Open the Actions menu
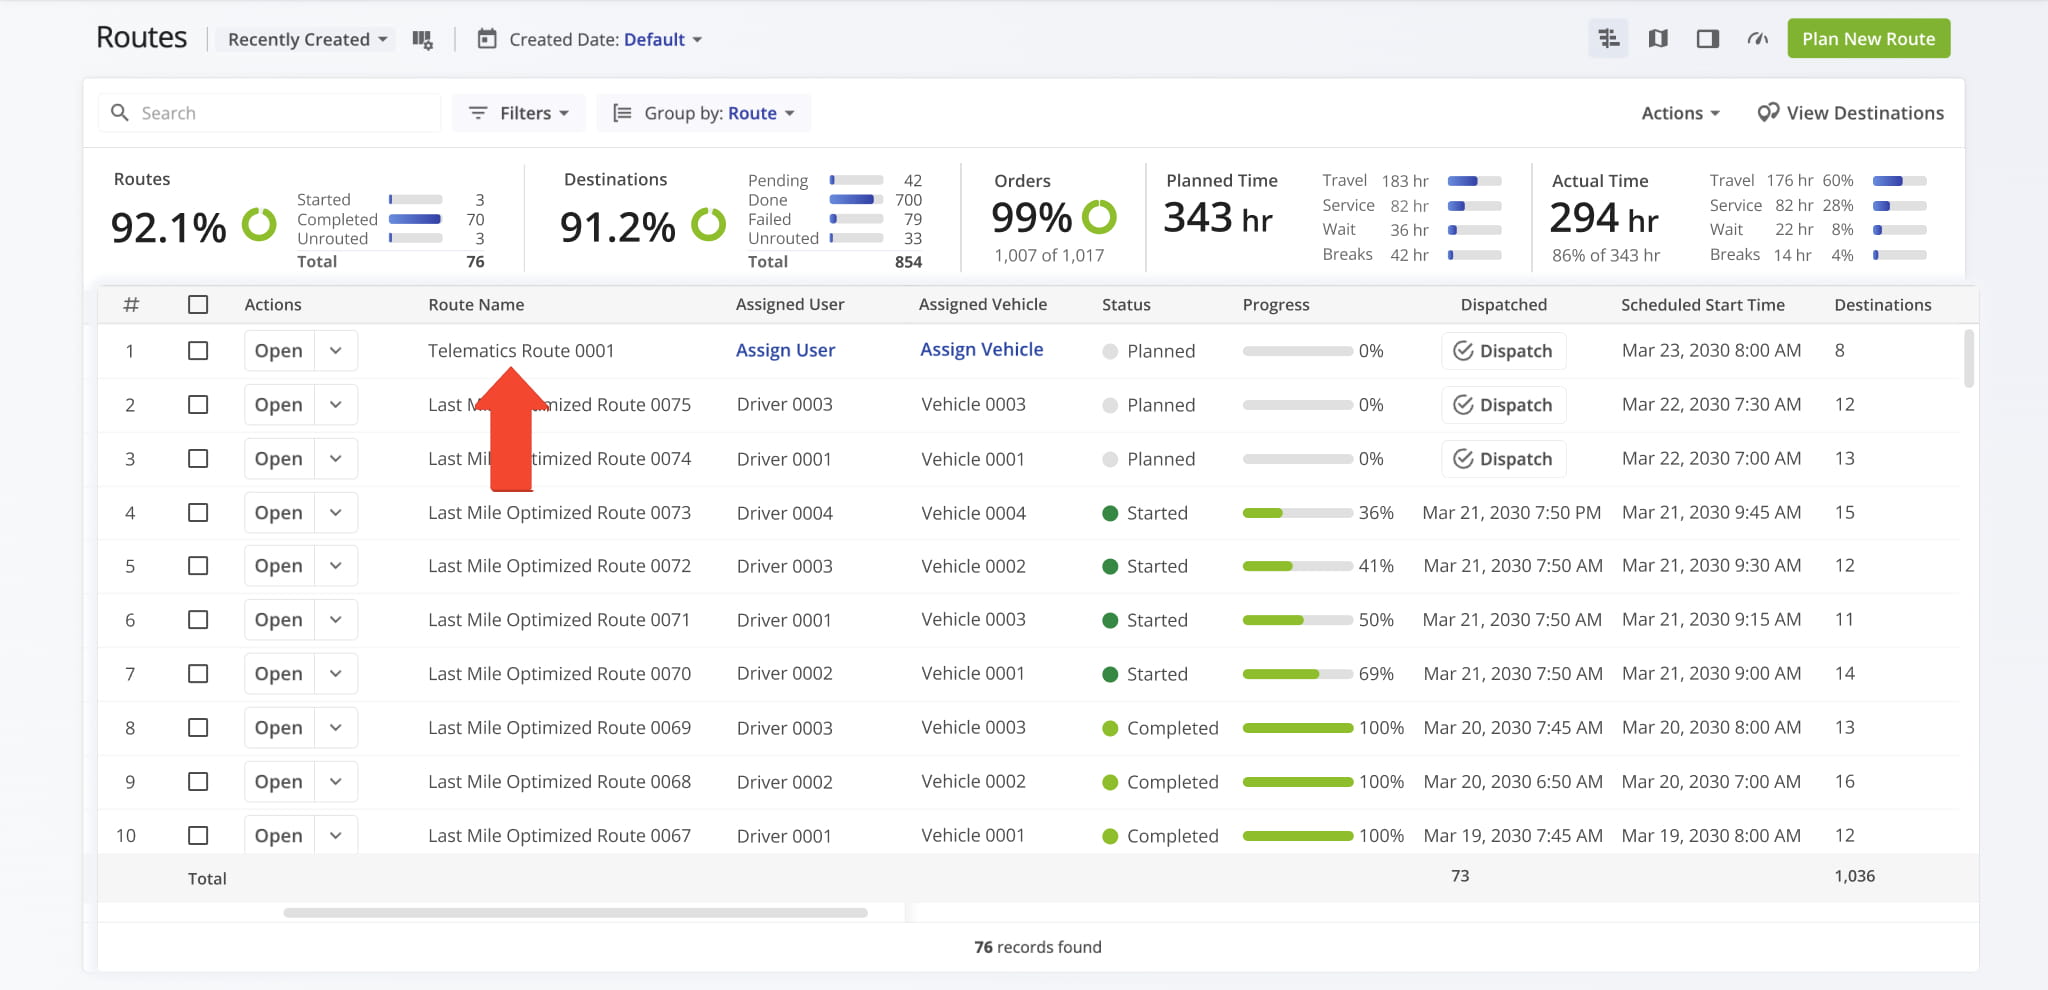 (1680, 113)
